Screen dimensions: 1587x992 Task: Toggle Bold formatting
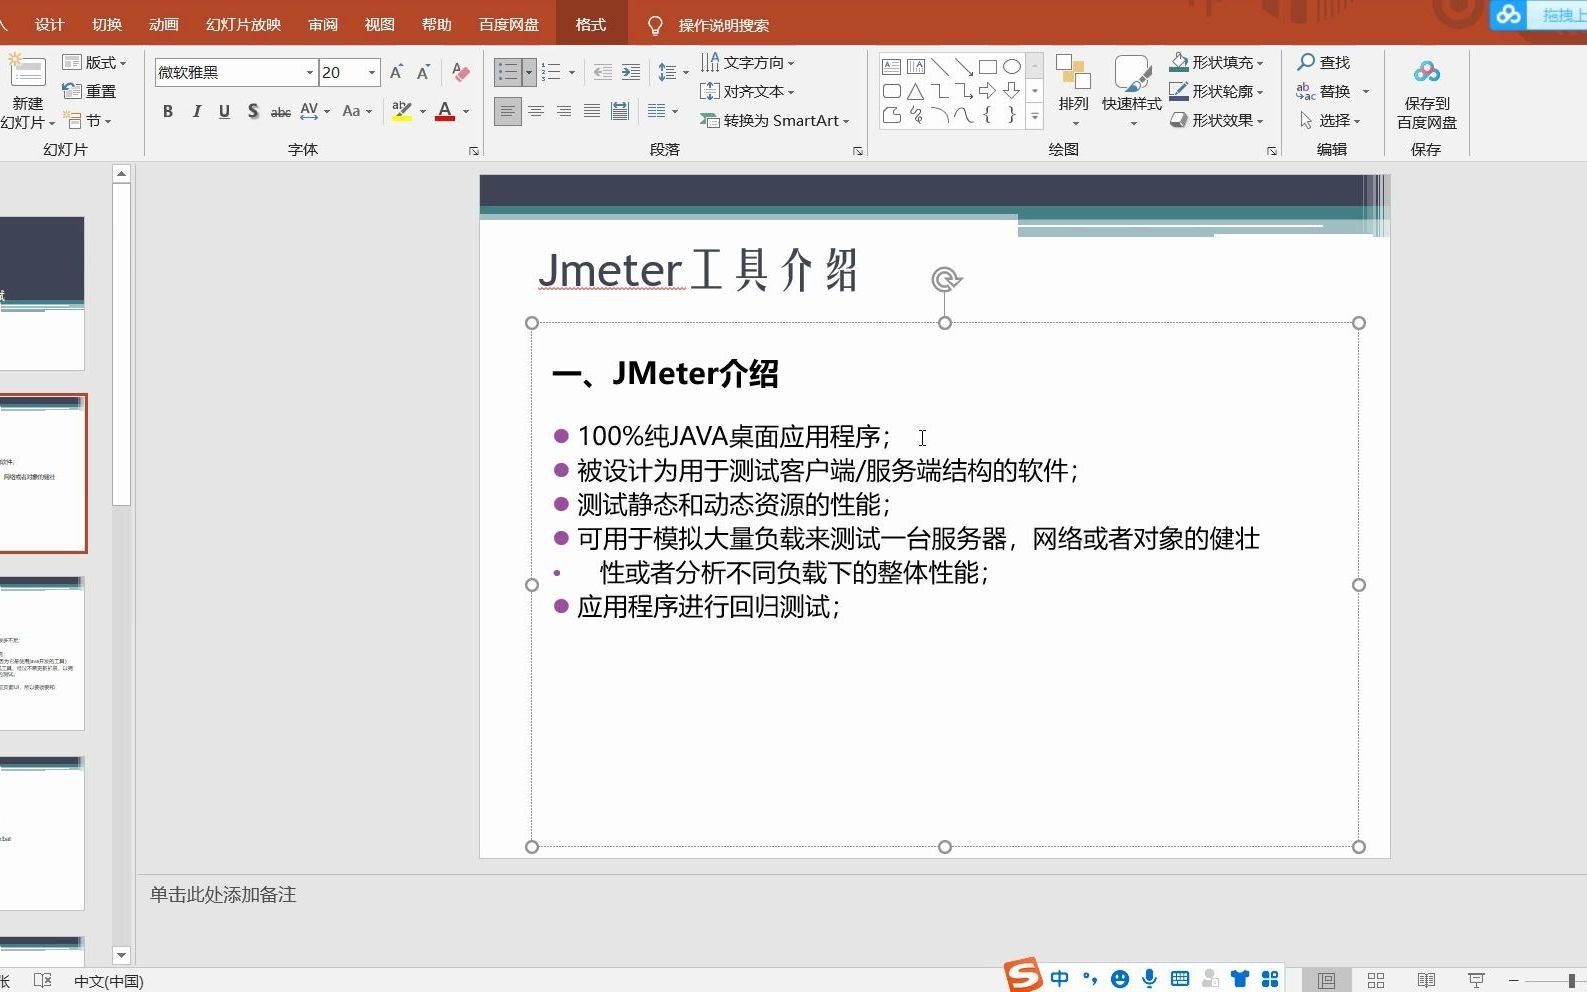click(x=168, y=112)
